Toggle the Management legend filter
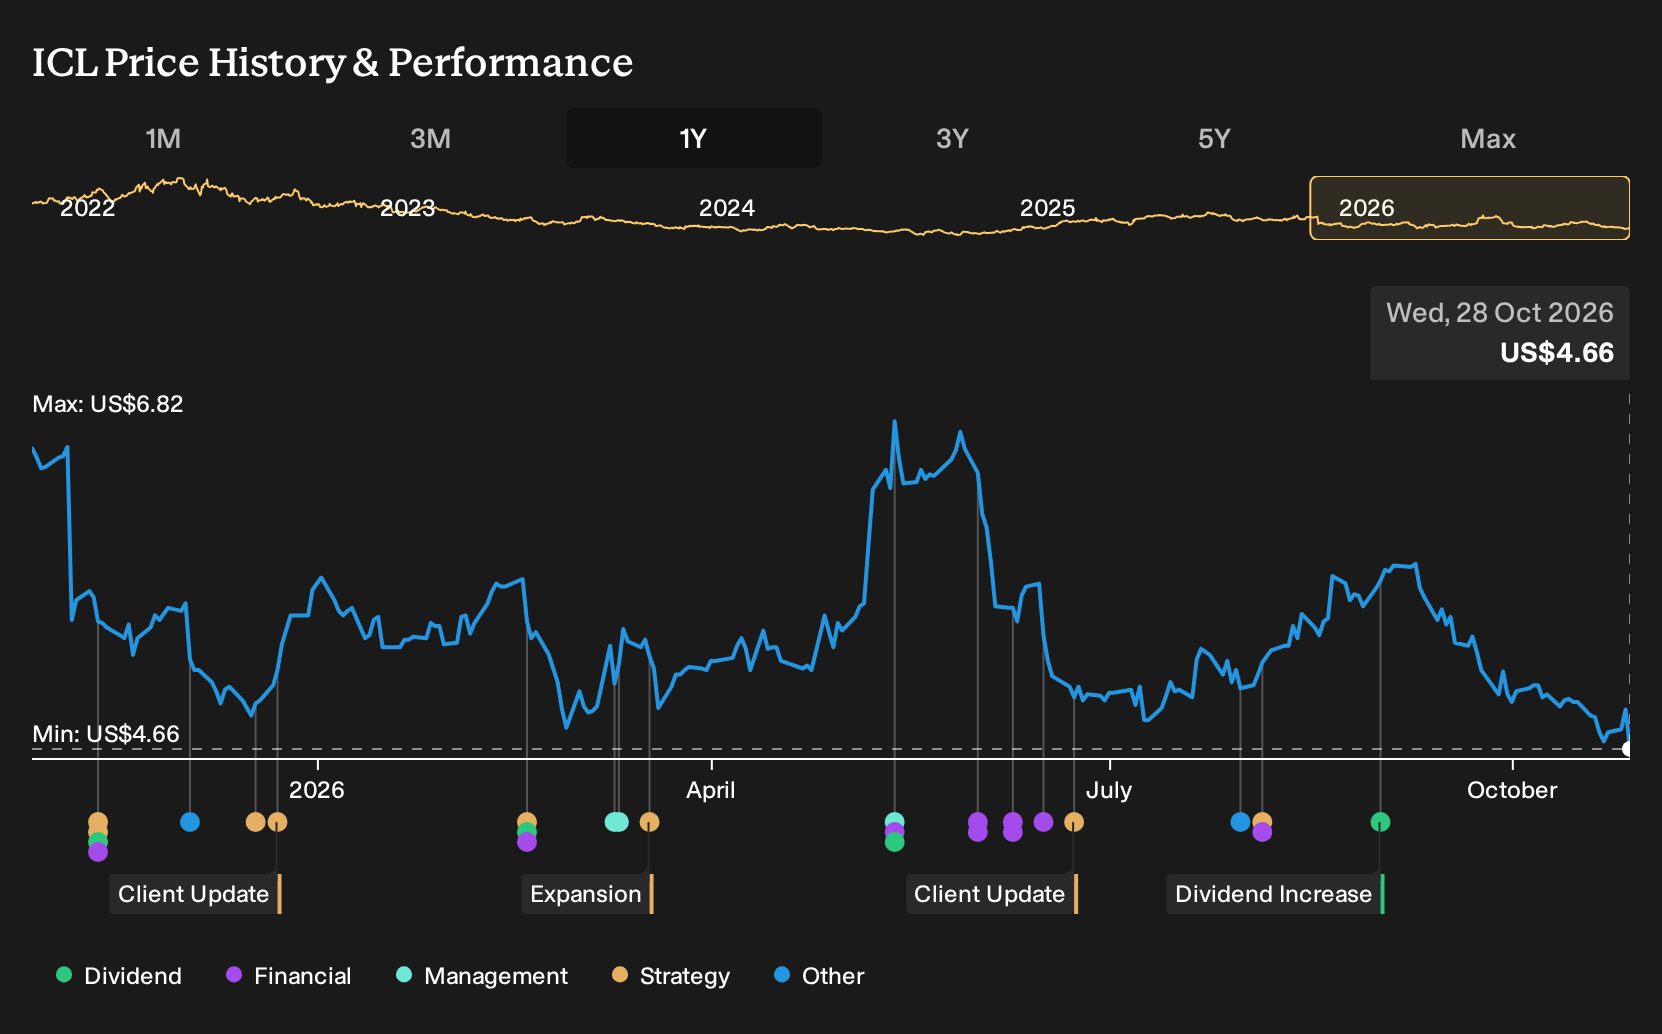The image size is (1662, 1034). pos(482,976)
